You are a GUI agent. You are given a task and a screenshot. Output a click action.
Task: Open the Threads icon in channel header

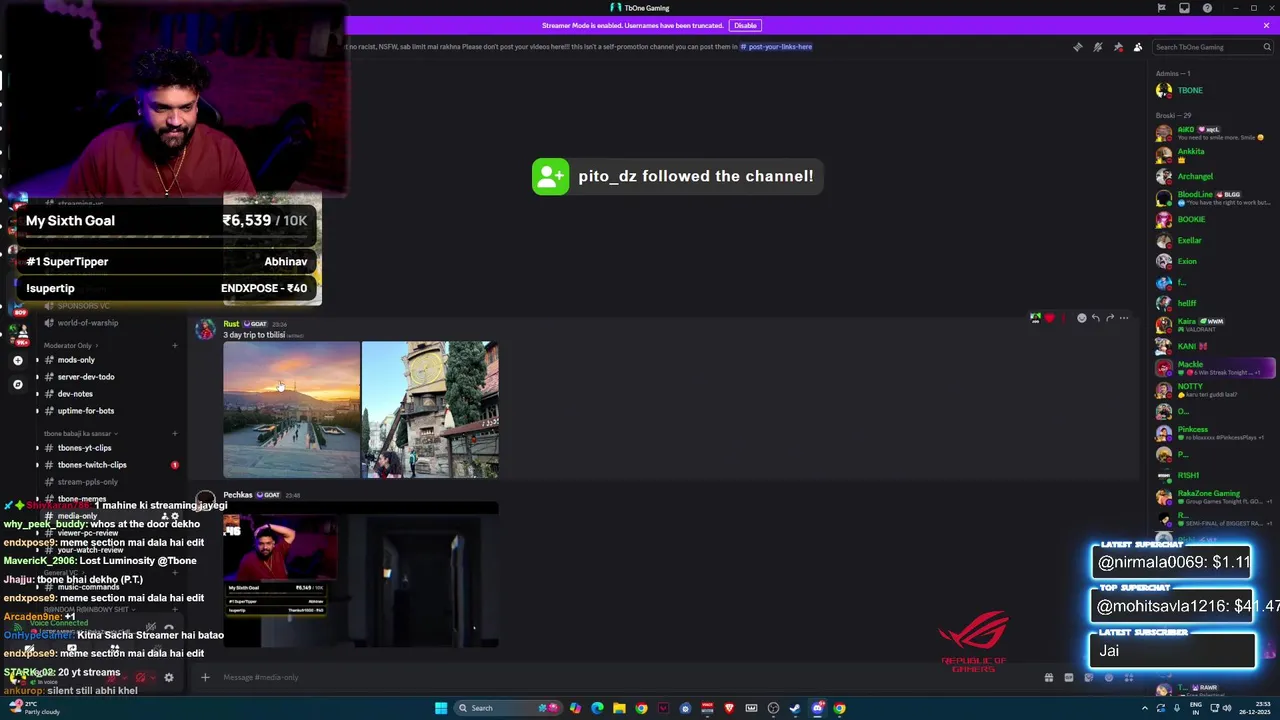pyautogui.click(x=1077, y=47)
